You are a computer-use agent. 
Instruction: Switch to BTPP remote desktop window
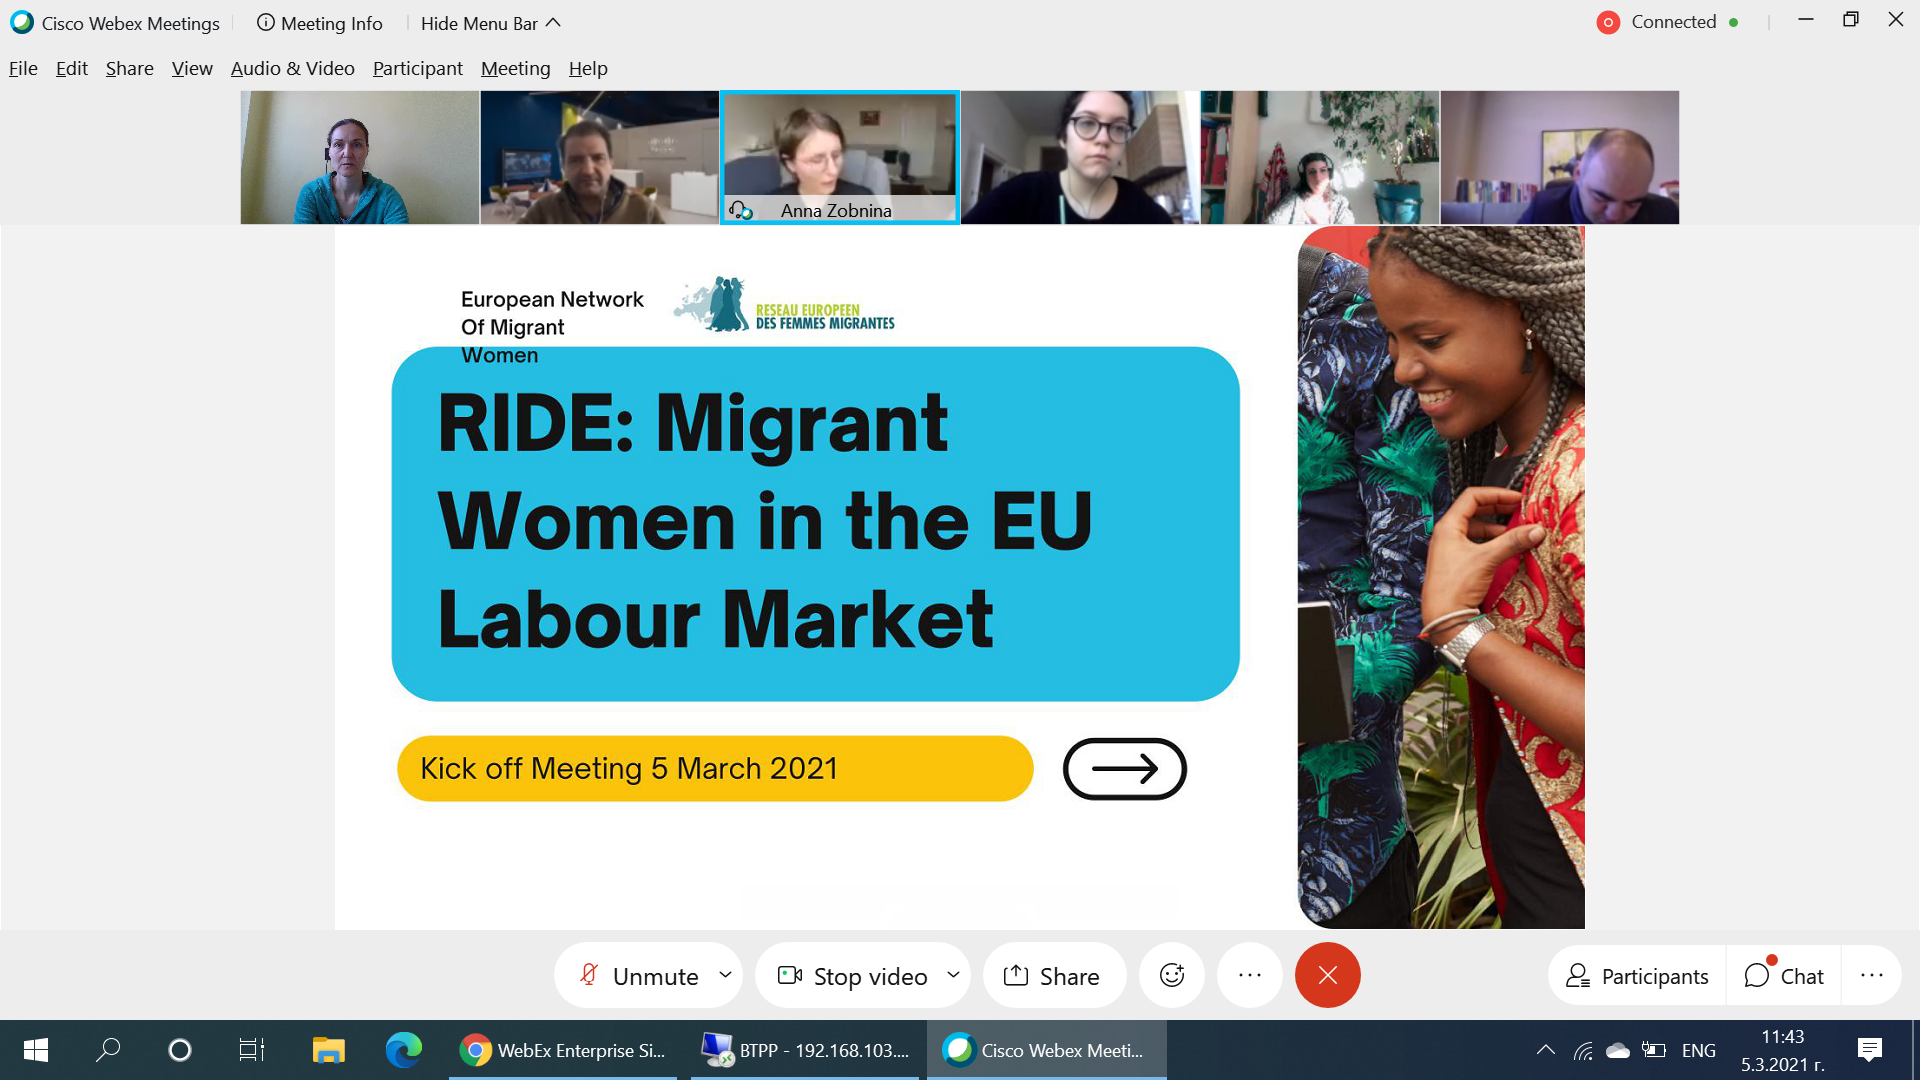[805, 1050]
